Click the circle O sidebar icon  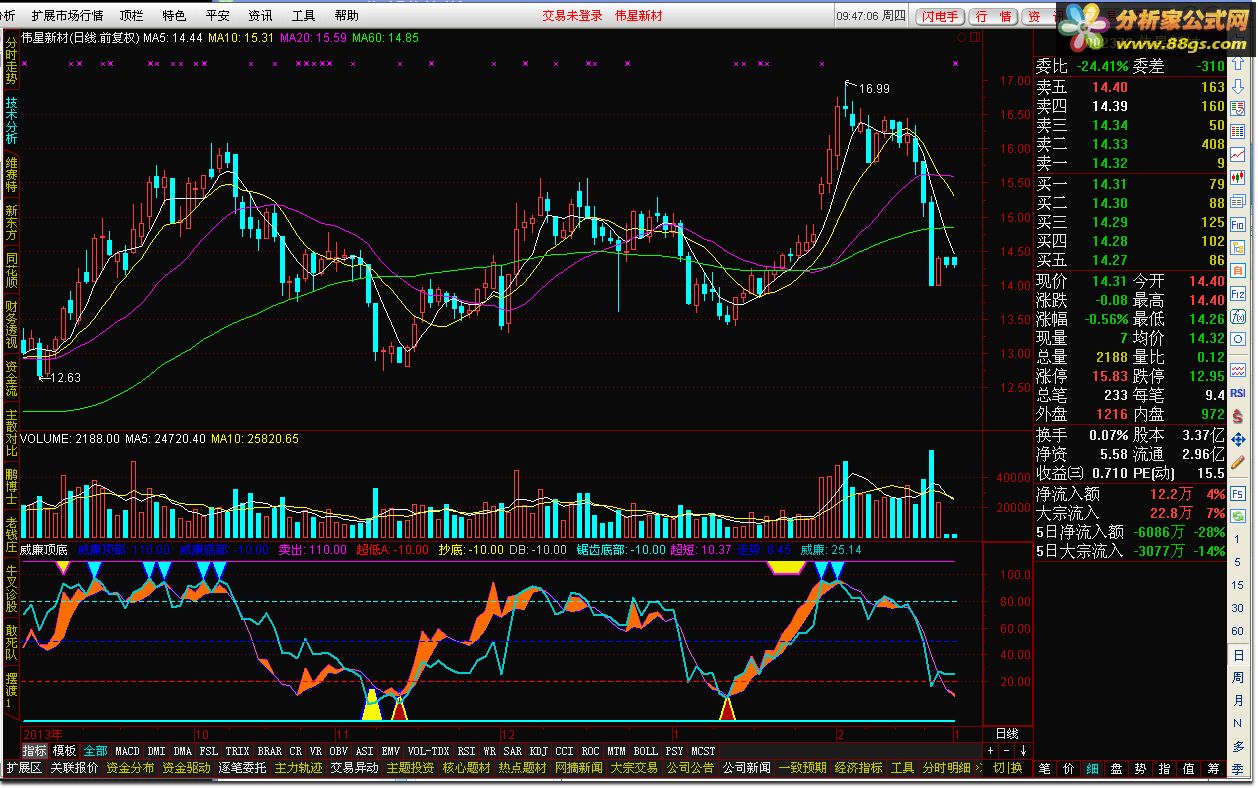tap(1238, 339)
